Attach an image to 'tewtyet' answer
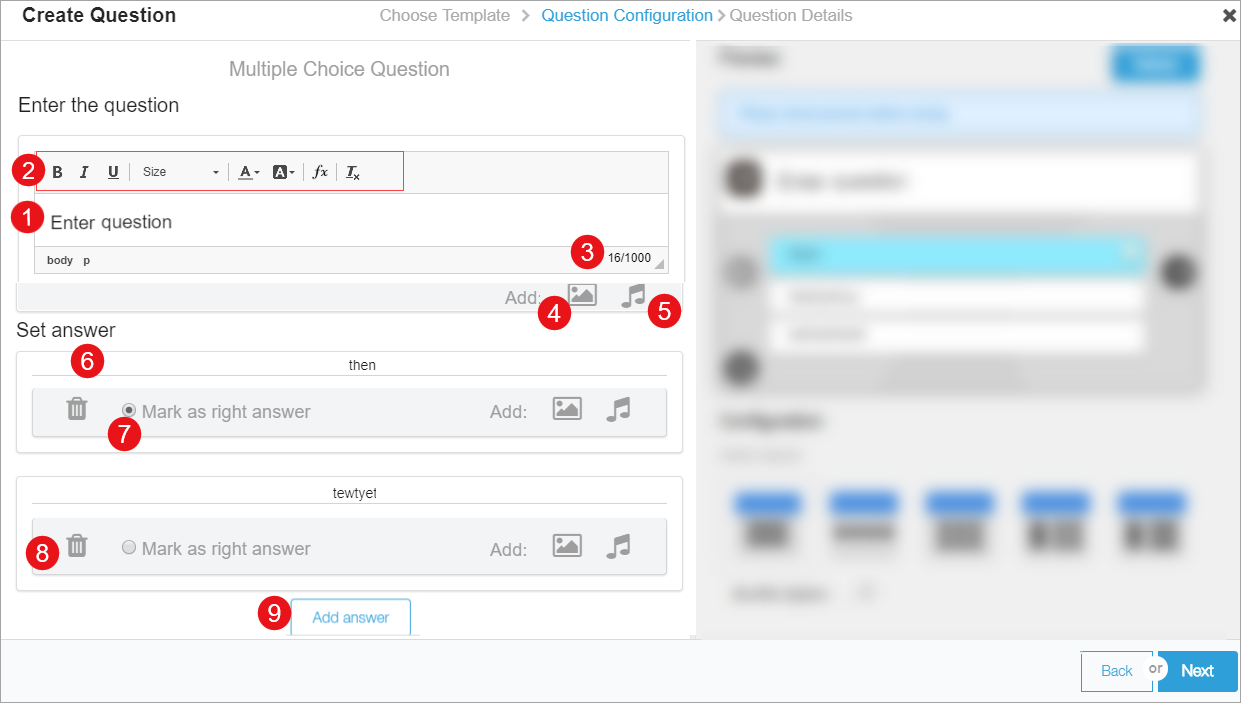This screenshot has height=703, width=1241. click(567, 546)
